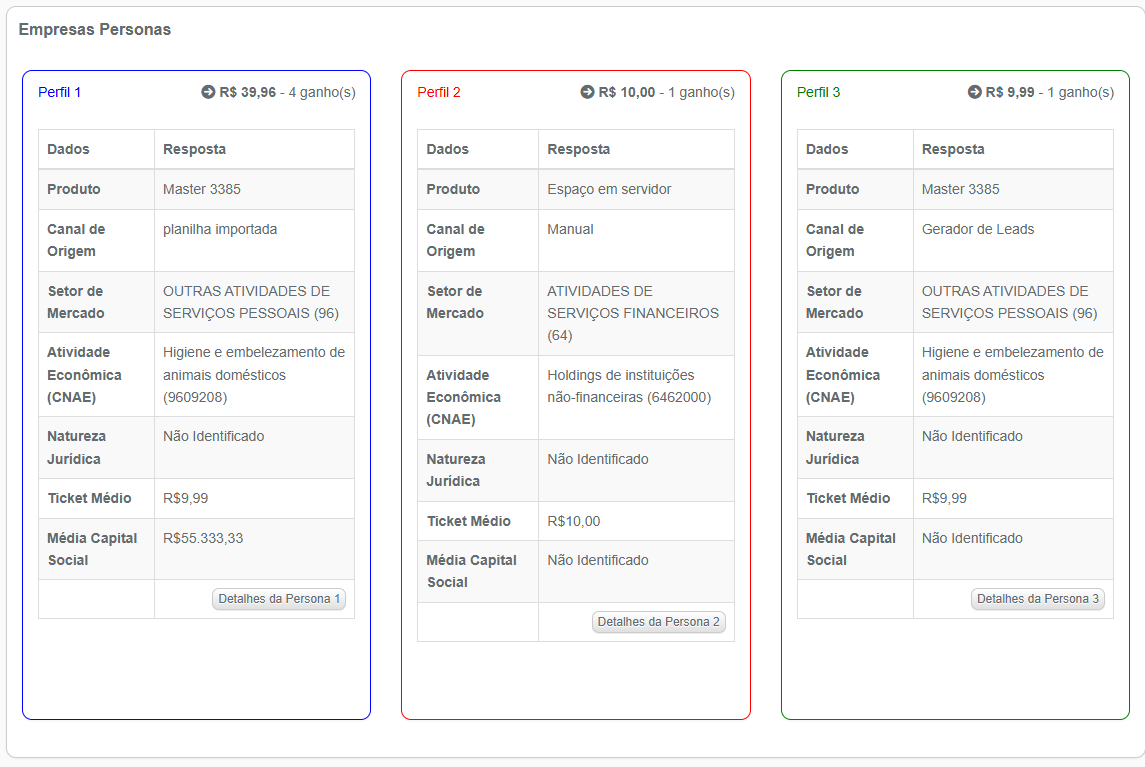
Task: Select the Espaço em servidor product value
Action: 609,189
